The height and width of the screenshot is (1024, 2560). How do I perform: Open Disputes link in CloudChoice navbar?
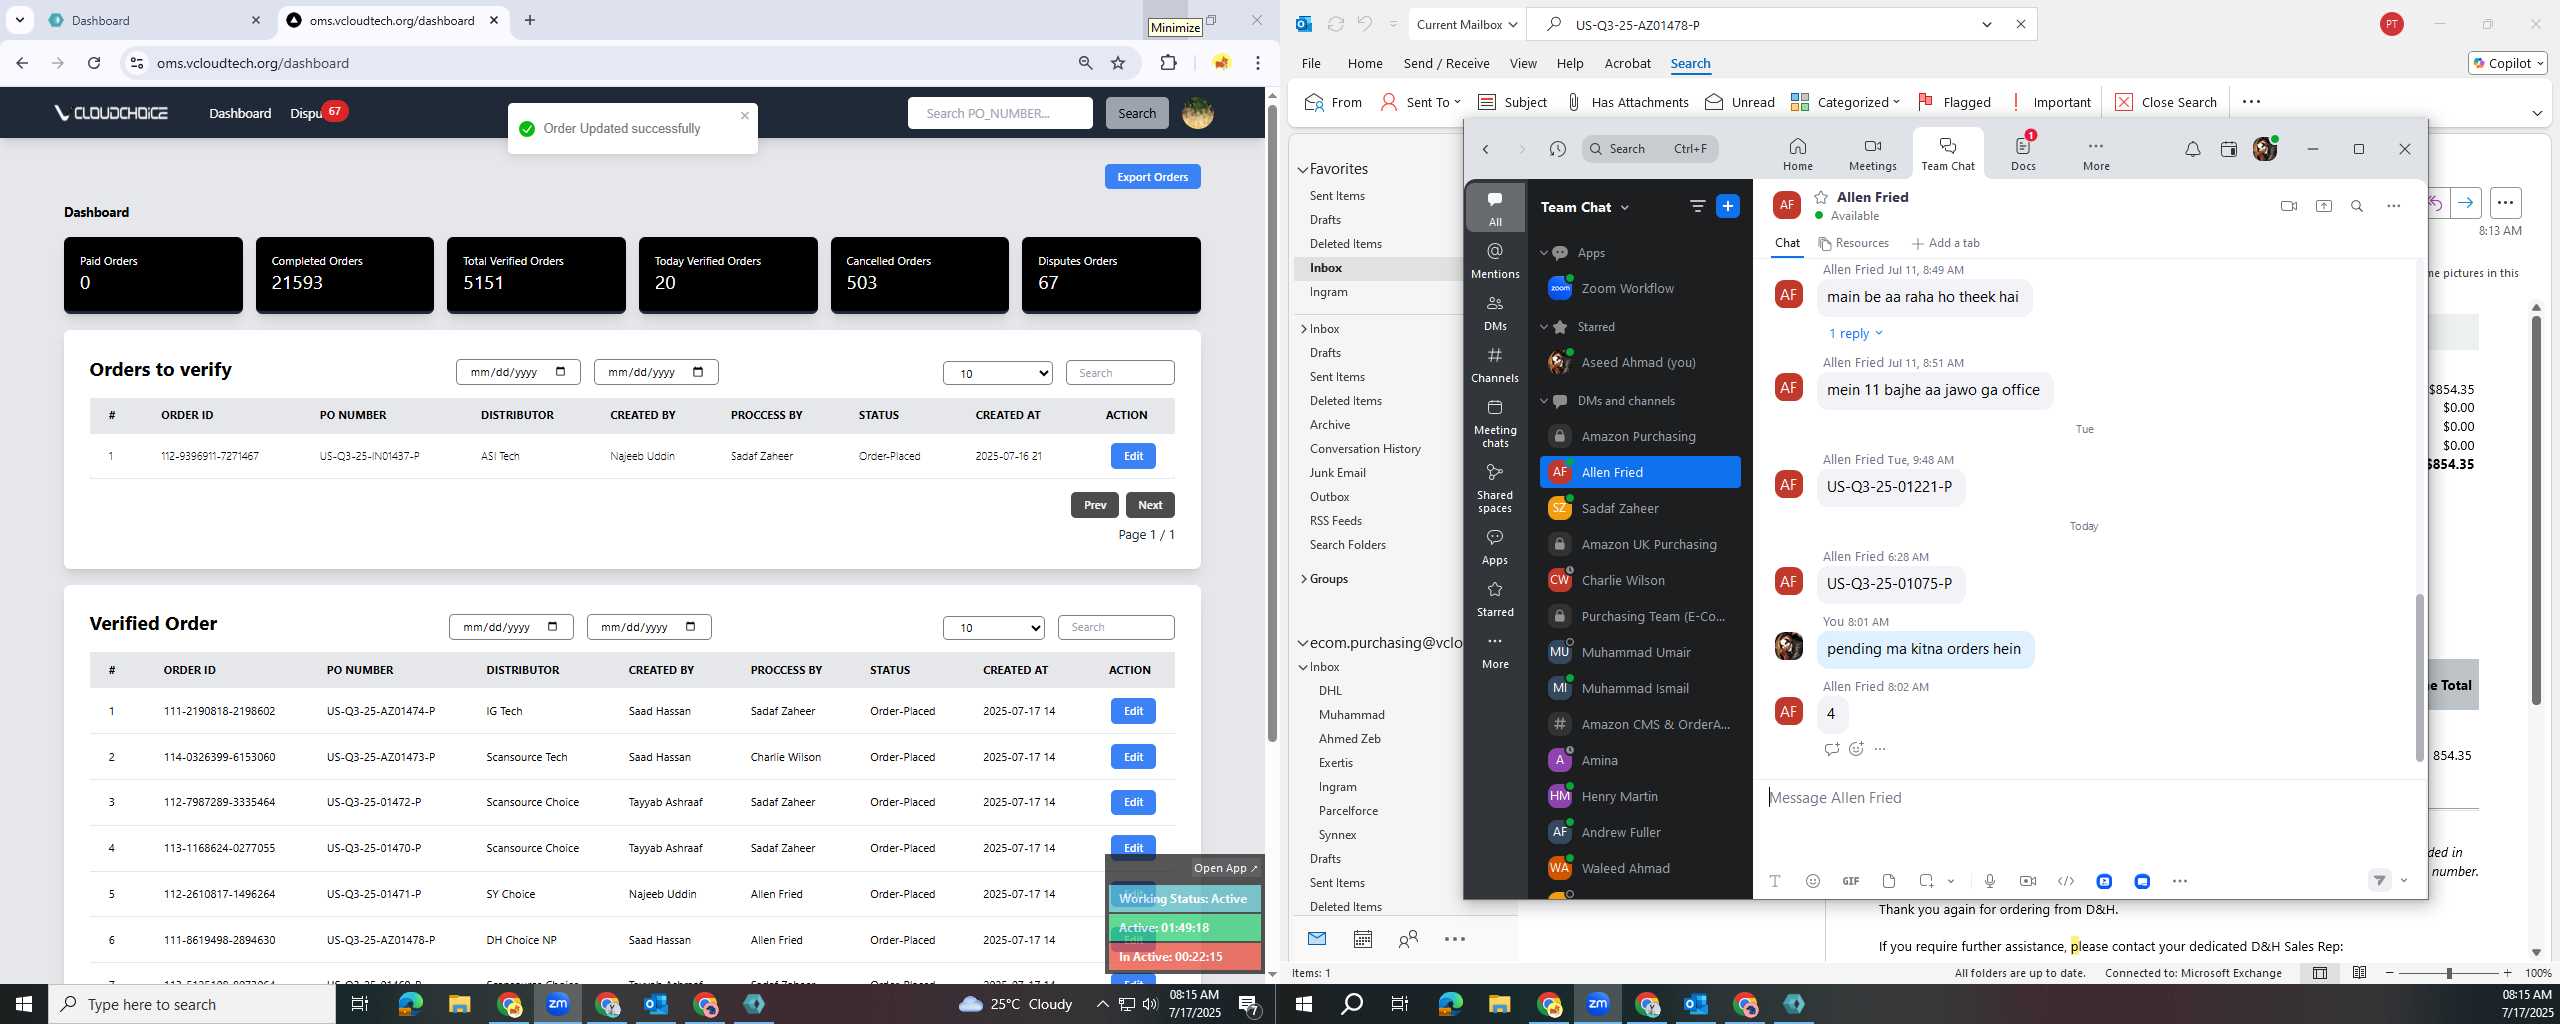[306, 113]
